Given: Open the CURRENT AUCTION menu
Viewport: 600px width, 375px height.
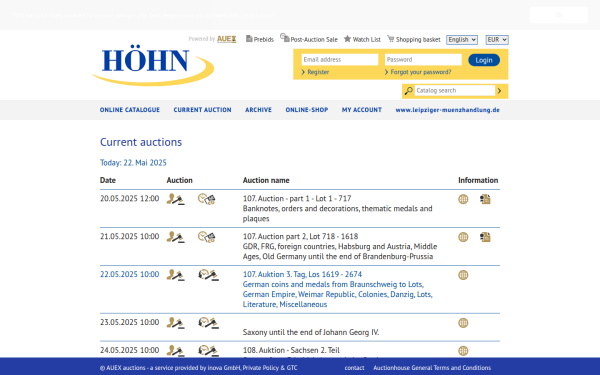Looking at the screenshot, I should [x=202, y=110].
